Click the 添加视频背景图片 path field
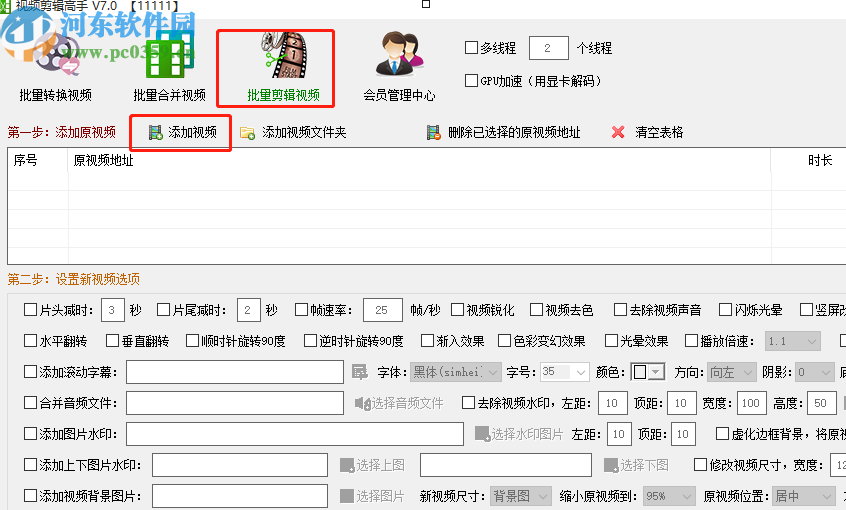 coord(240,496)
